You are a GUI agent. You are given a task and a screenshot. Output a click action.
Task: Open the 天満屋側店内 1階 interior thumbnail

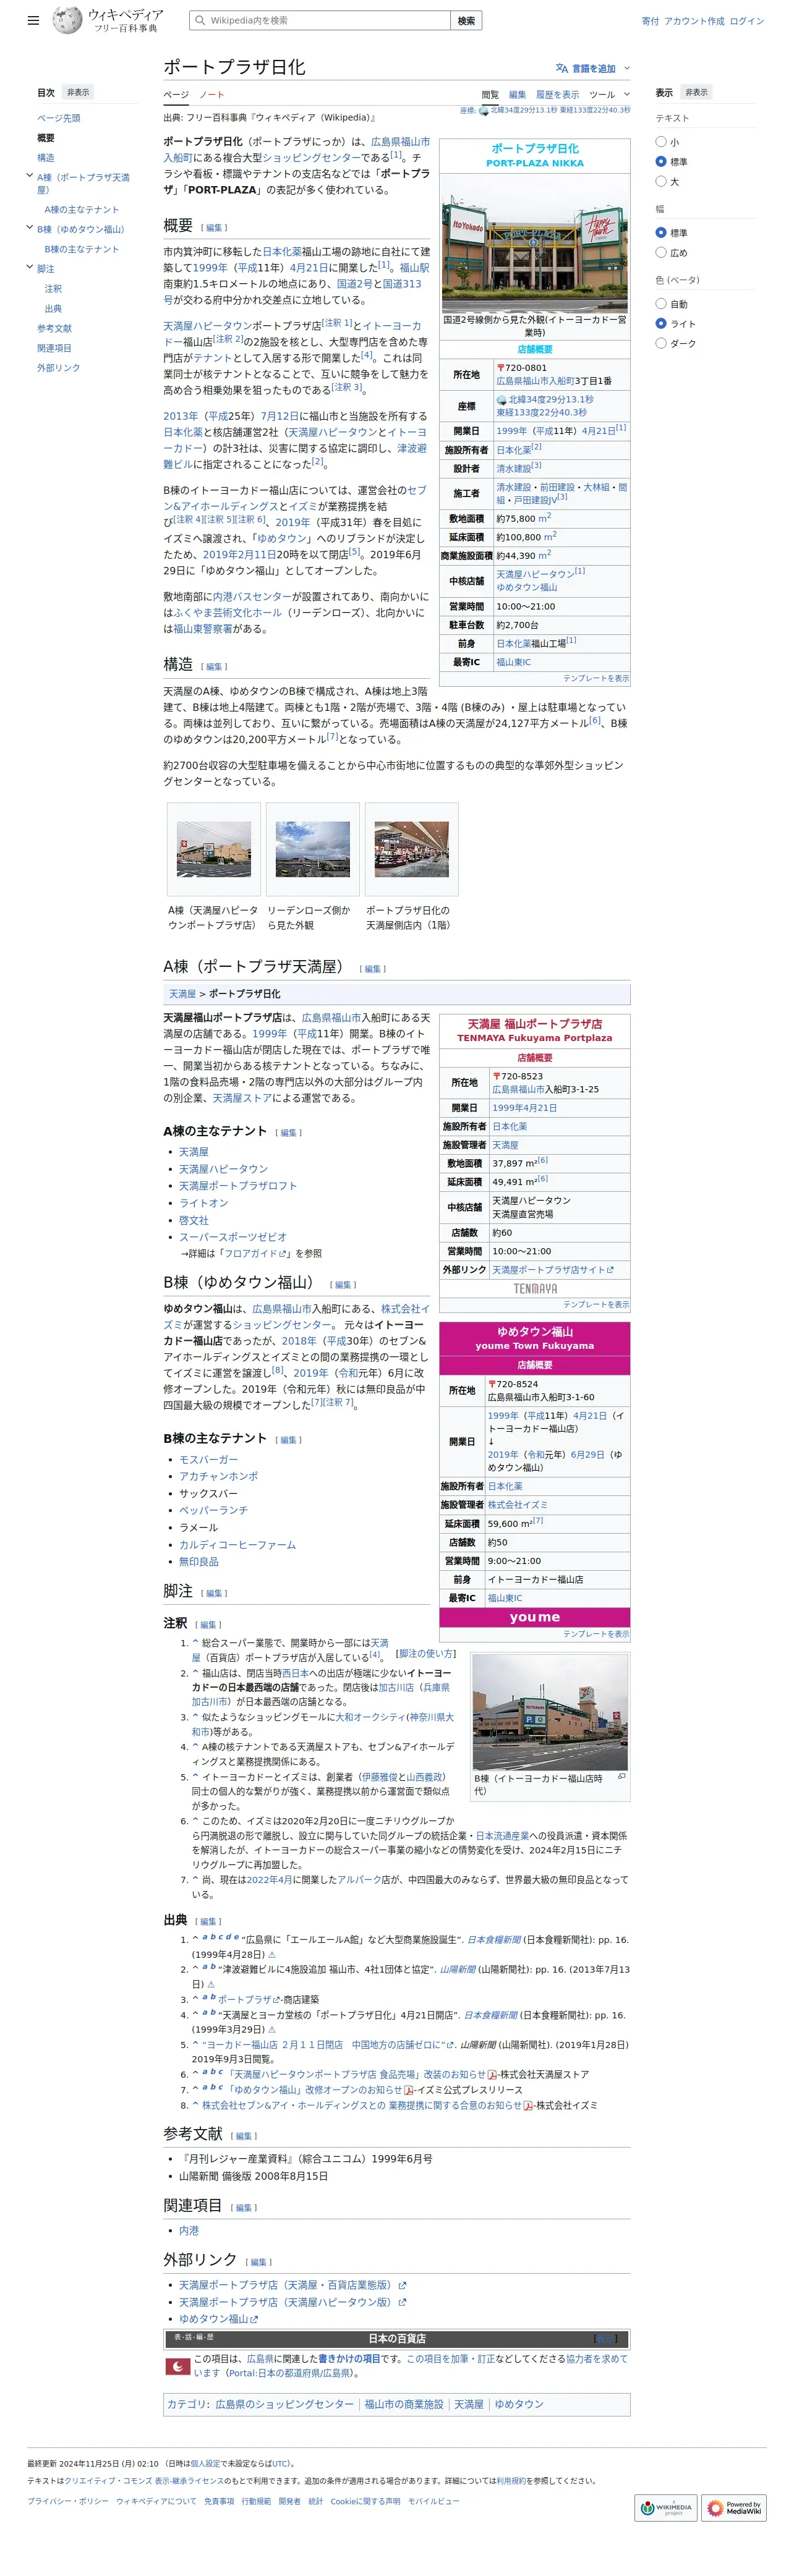pos(411,848)
